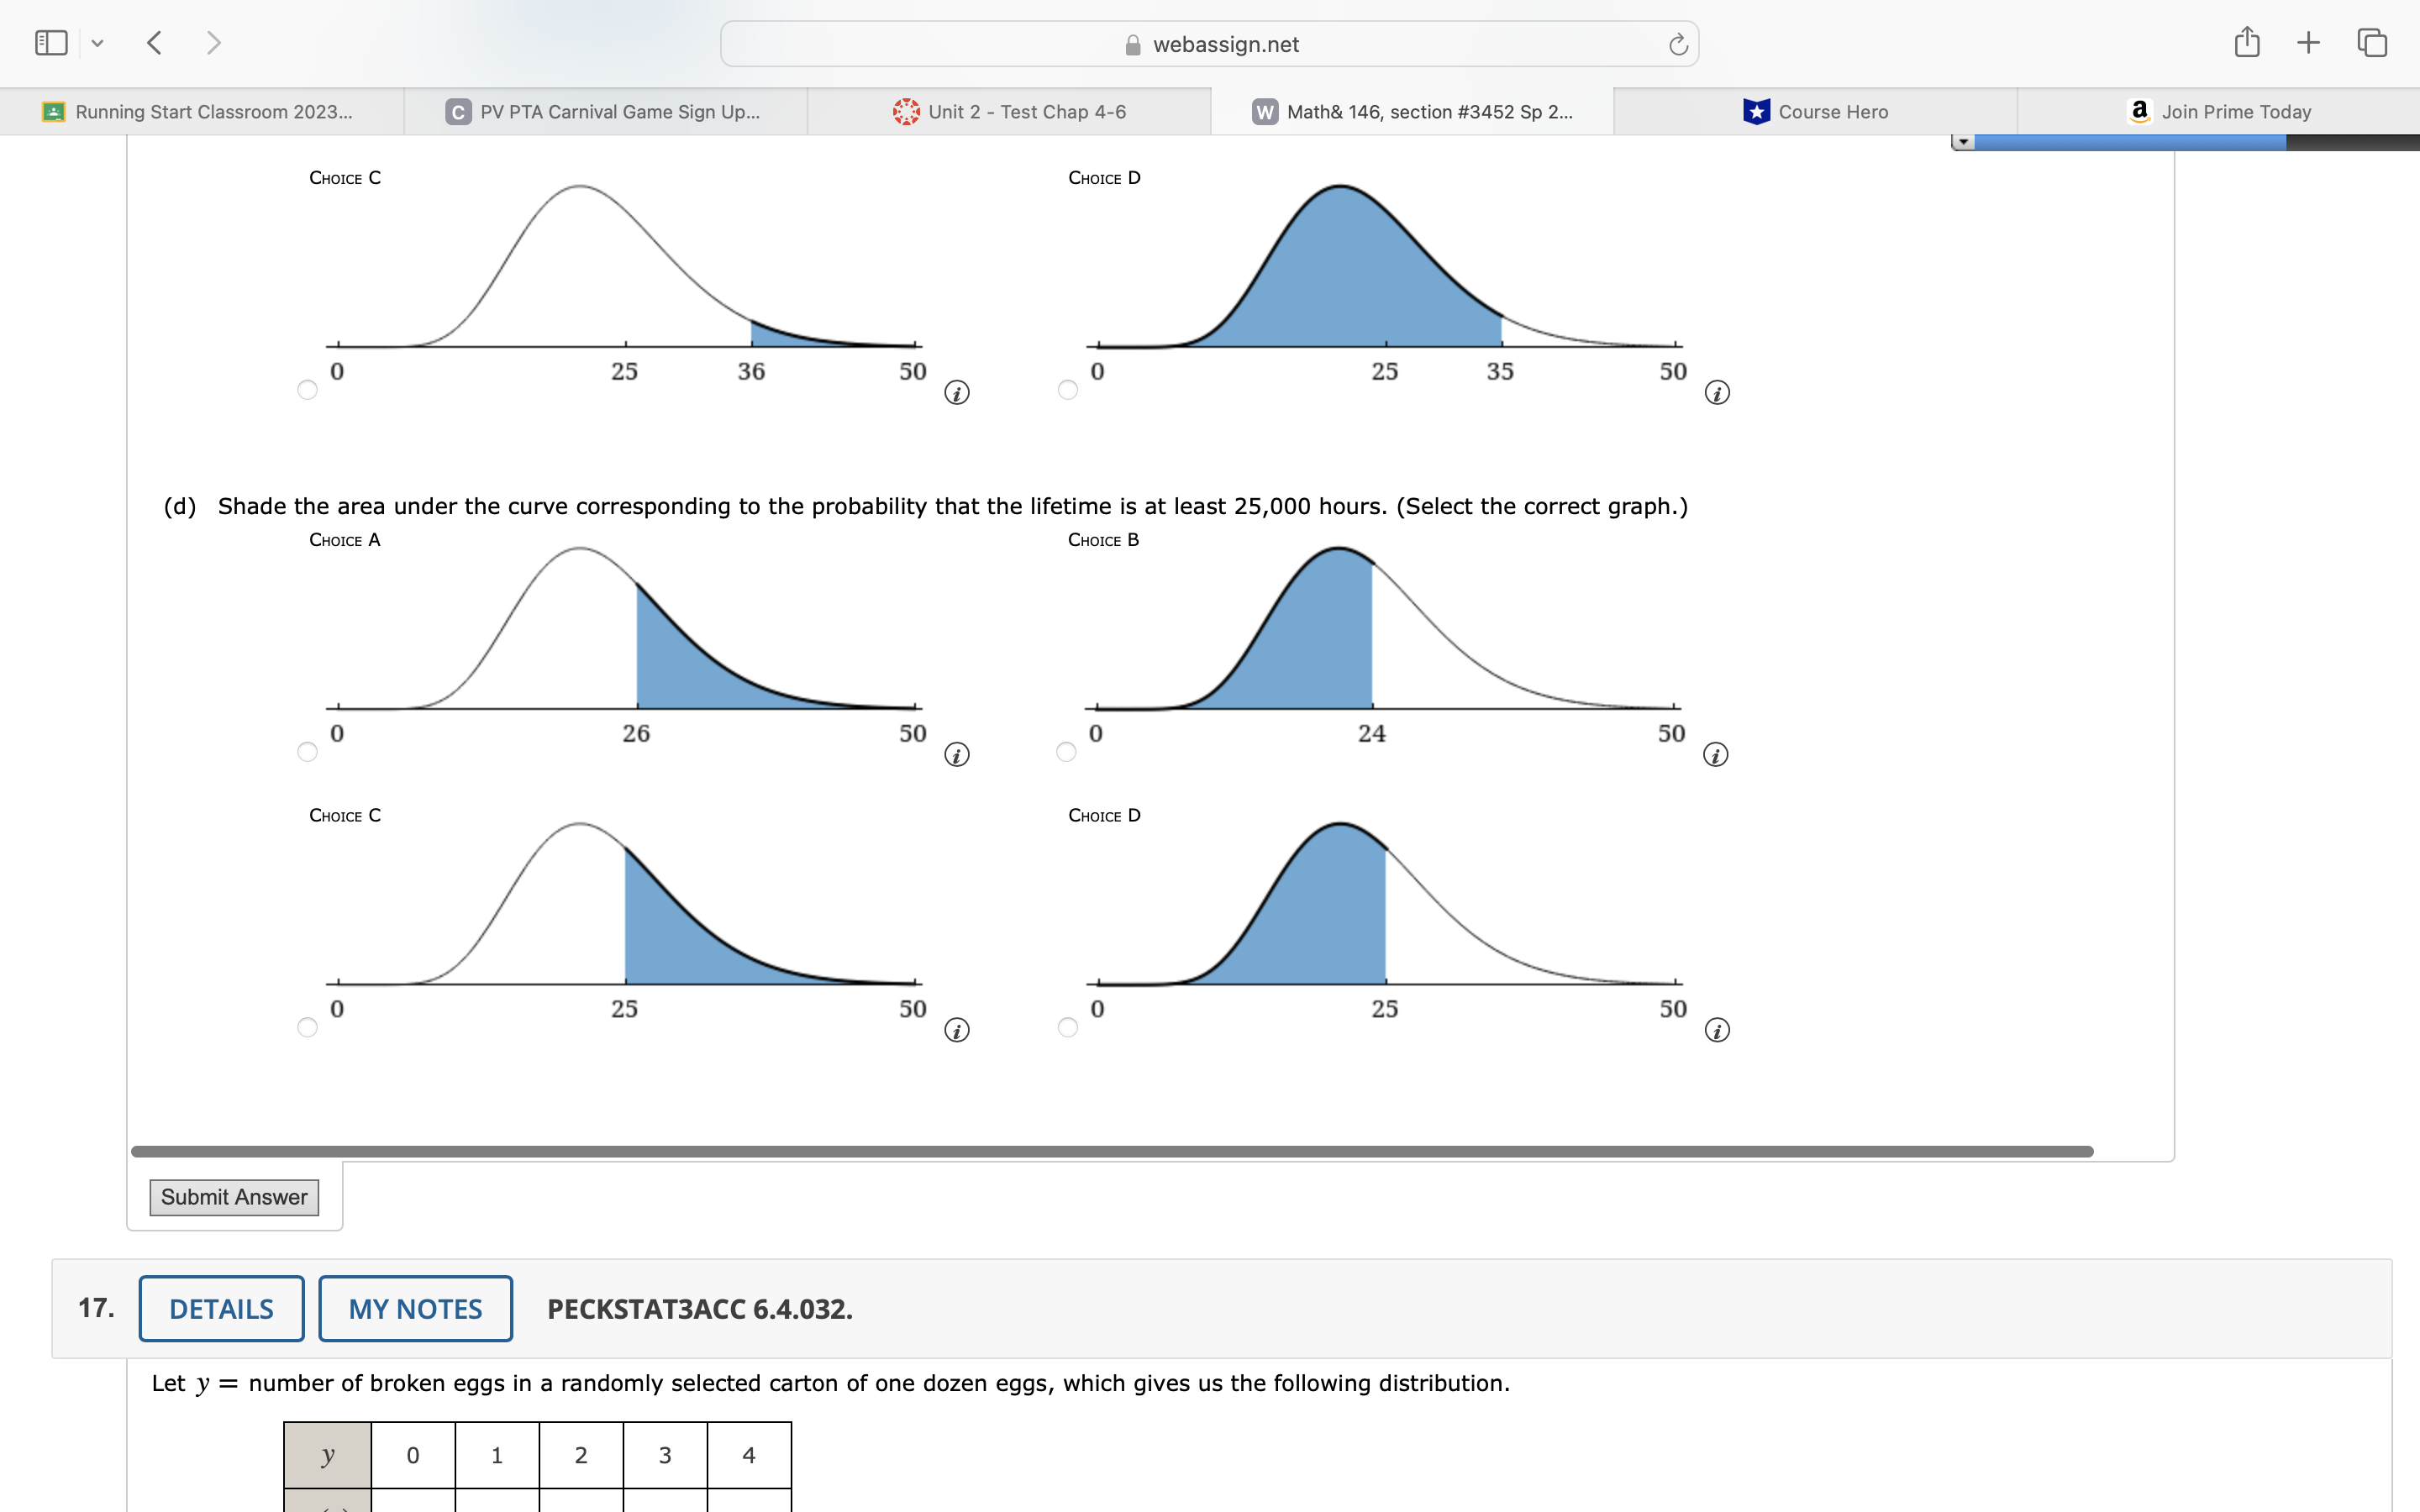Open the tab overview icon

tap(2372, 43)
